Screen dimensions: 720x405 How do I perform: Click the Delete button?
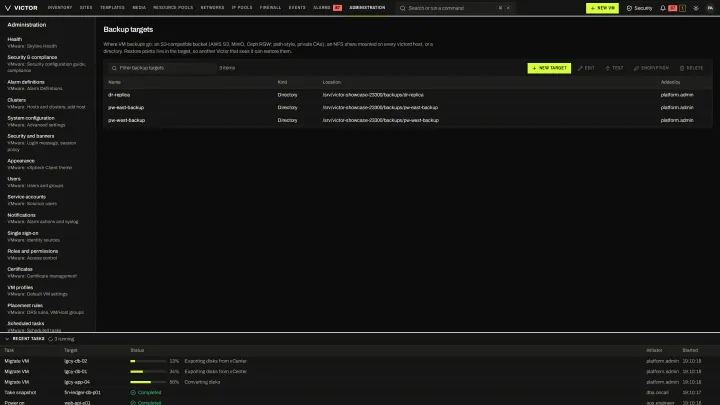tap(691, 68)
